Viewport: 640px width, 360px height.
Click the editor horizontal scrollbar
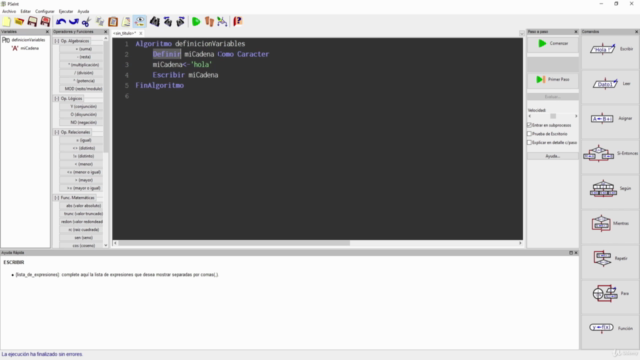pos(234,243)
